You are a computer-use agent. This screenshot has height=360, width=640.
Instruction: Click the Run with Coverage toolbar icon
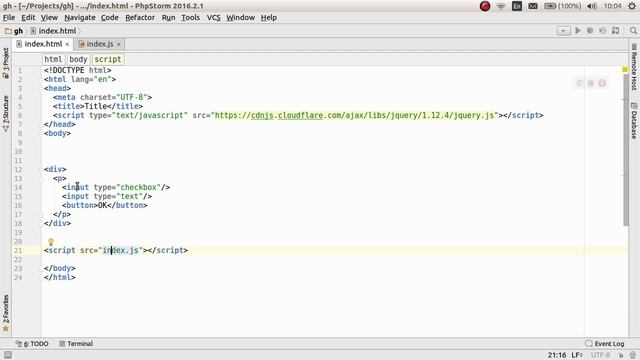[x=602, y=31]
